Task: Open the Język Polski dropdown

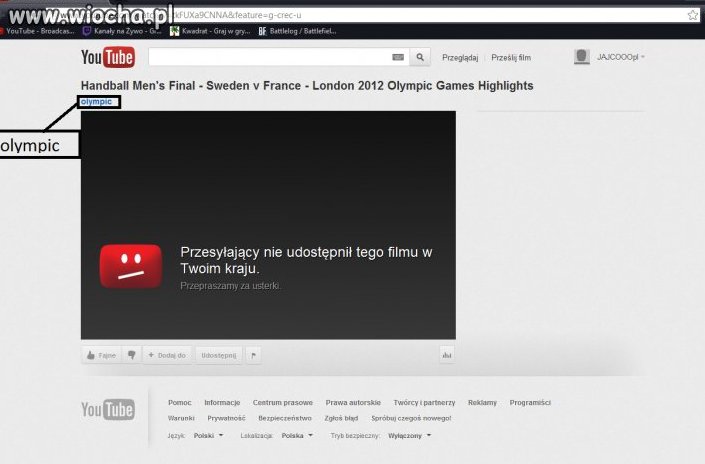Action: [208, 435]
